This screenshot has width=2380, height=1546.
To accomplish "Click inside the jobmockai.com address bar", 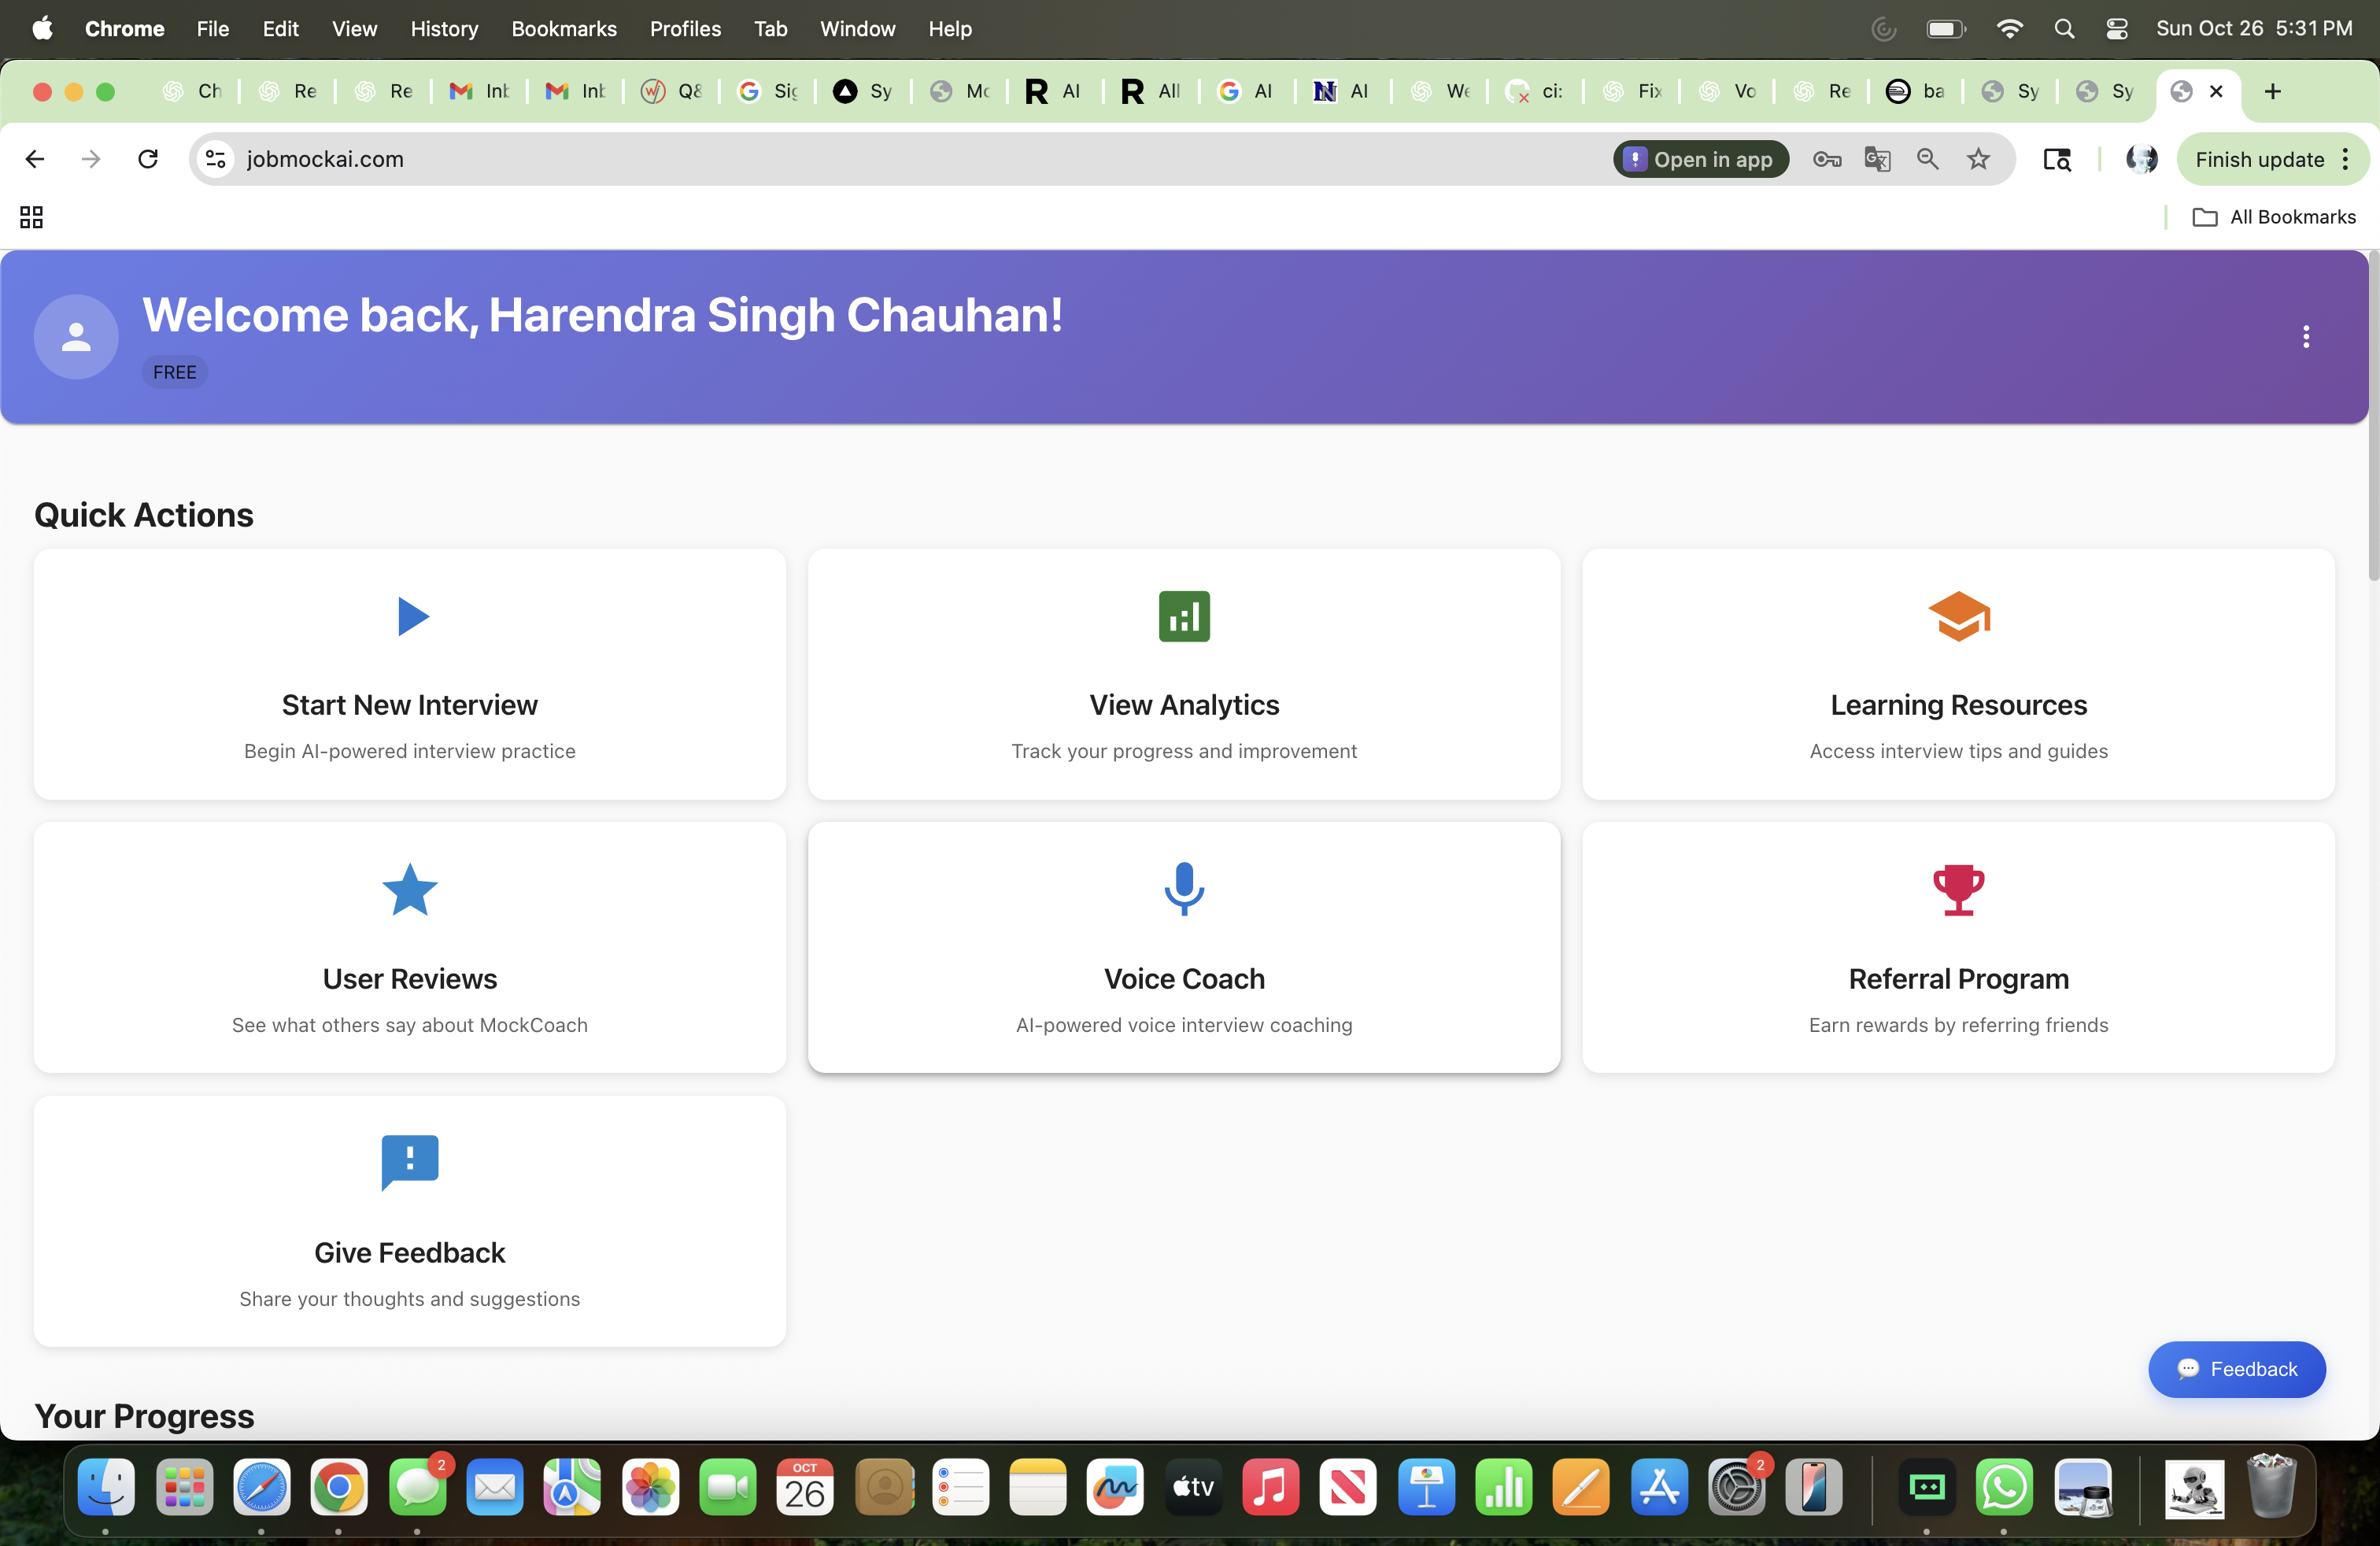I will pyautogui.click(x=700, y=159).
